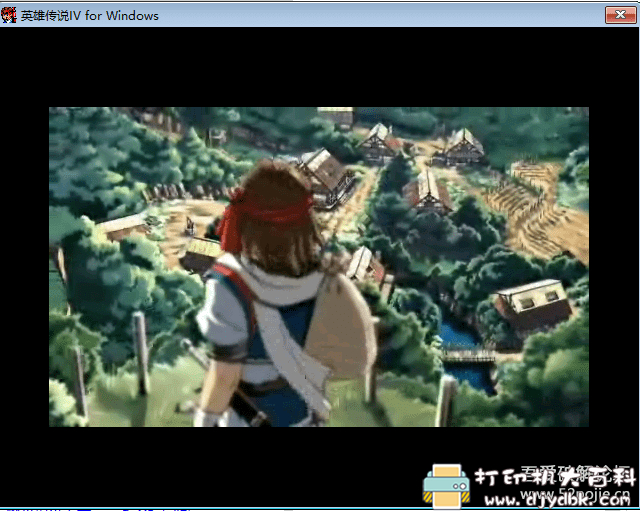Click the title text 英雄传说IV for Windows
The height and width of the screenshot is (511, 640).
[89, 16]
